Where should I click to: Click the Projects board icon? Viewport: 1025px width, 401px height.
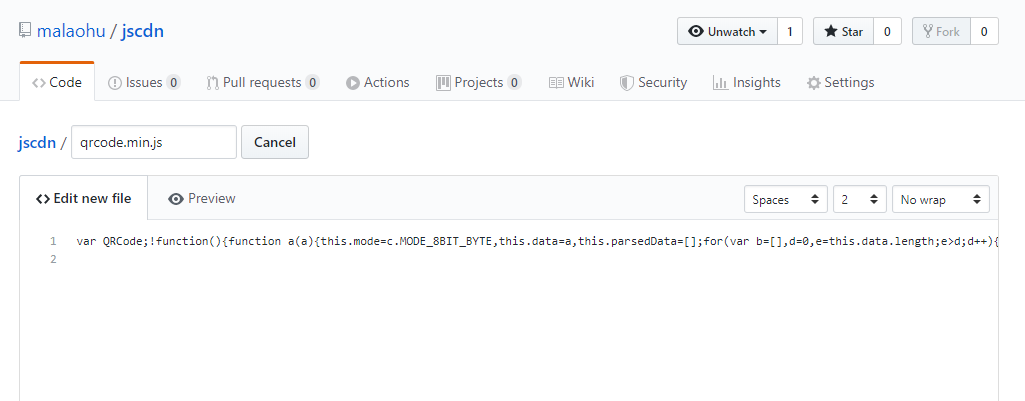(x=443, y=82)
